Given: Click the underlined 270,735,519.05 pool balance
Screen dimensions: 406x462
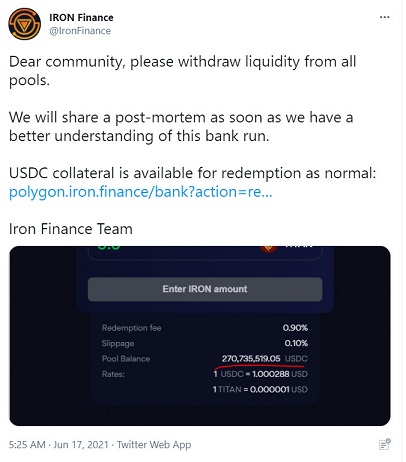Looking at the screenshot, I should [x=251, y=359].
